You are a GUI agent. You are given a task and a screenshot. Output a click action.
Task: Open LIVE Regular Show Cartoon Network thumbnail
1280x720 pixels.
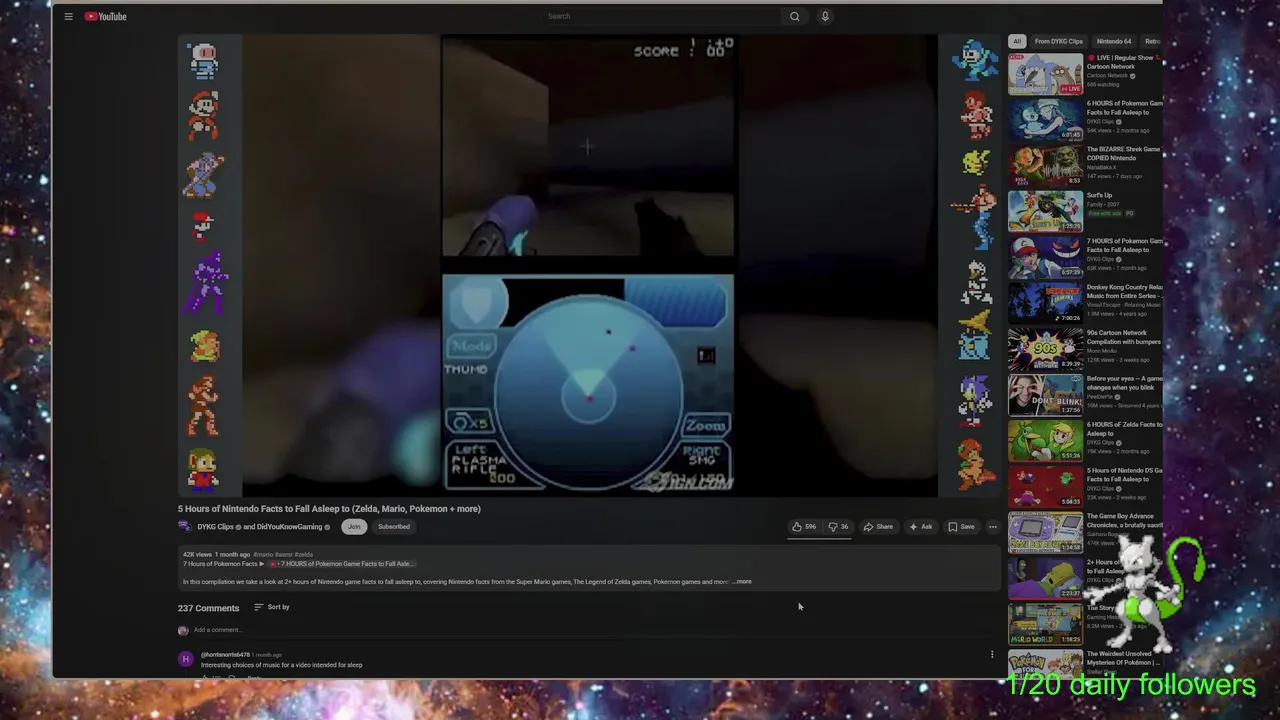coord(1045,74)
